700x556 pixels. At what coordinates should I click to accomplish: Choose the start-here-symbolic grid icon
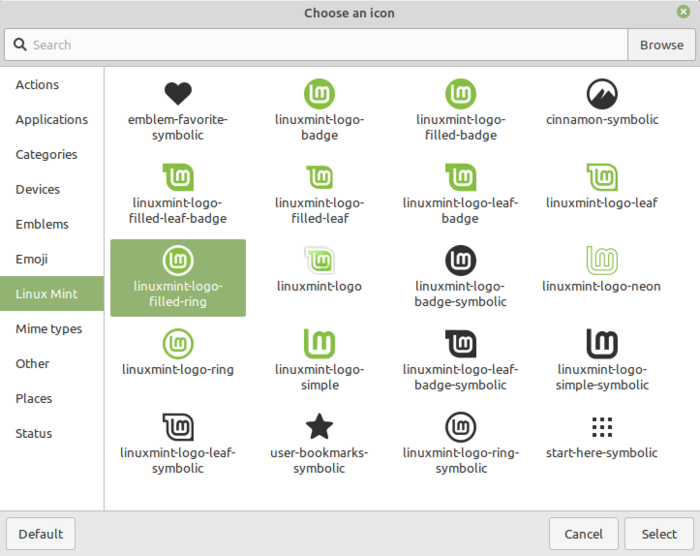[x=601, y=428]
